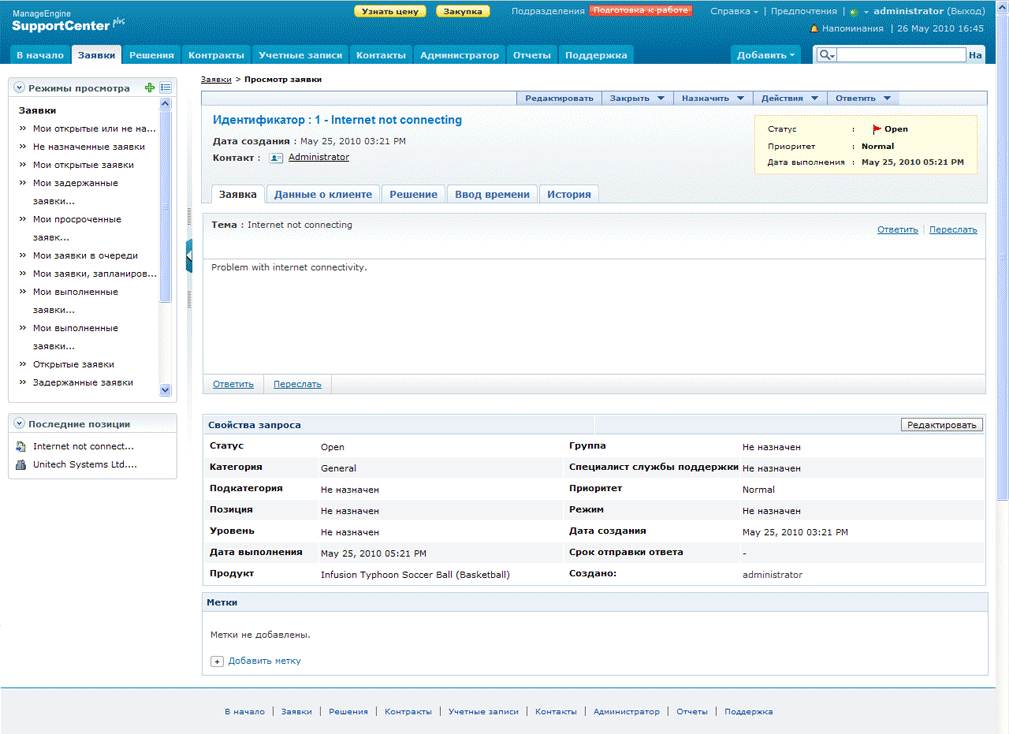Open the Контакты main tab
The image size is (1009, 734).
[x=381, y=55]
